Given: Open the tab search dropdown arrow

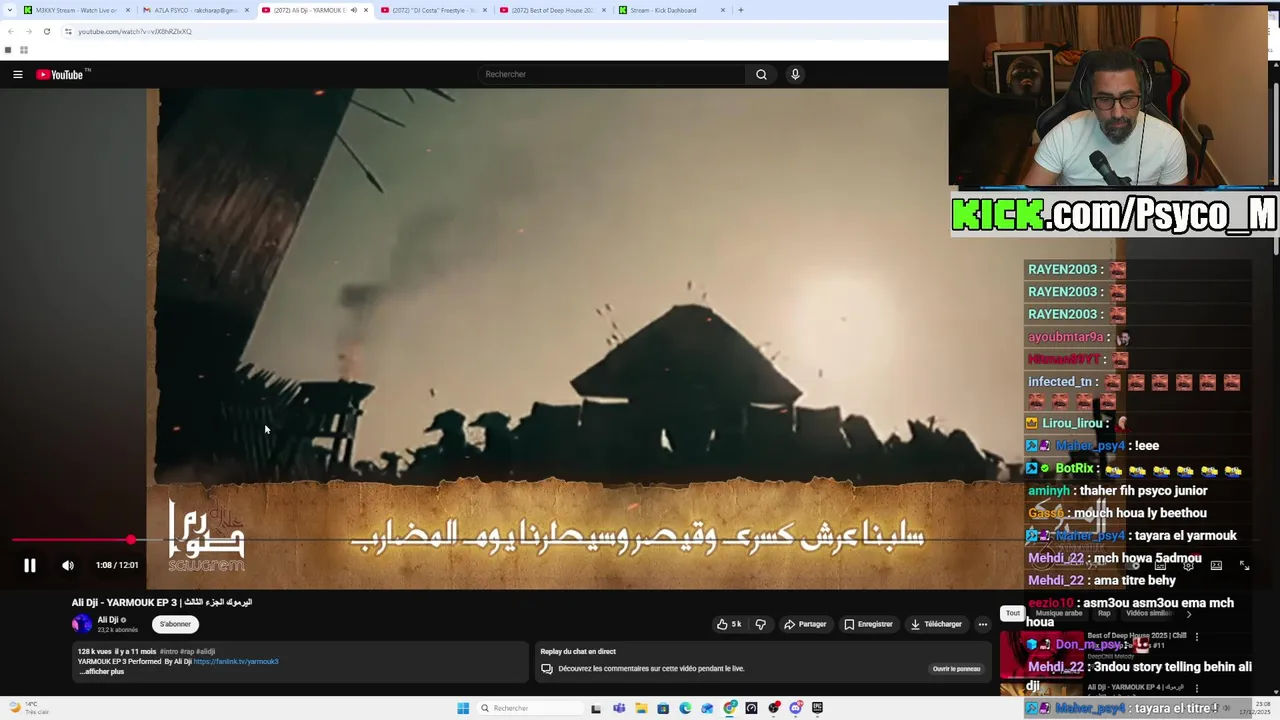Looking at the screenshot, I should 9,10.
